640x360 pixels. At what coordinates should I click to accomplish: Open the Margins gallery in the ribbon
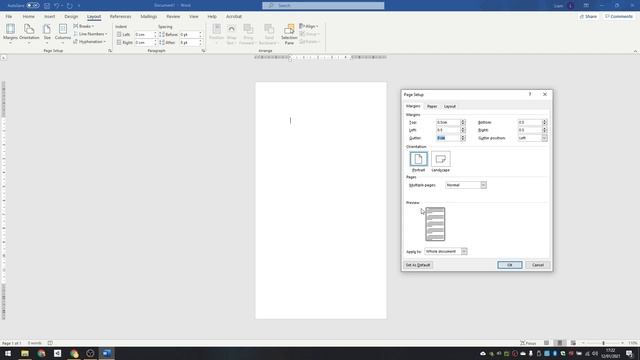coord(10,33)
